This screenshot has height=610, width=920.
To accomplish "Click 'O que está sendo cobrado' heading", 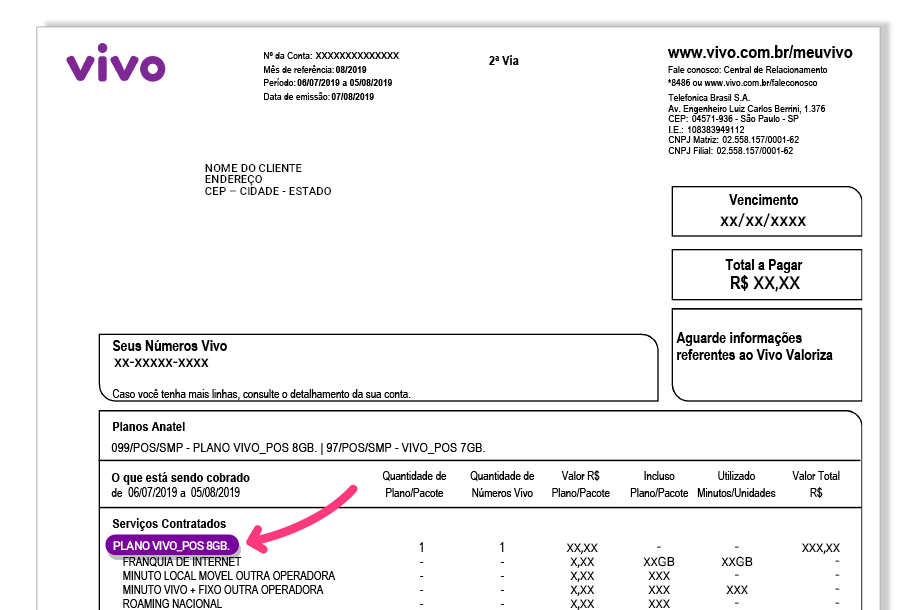I will pyautogui.click(x=181, y=477).
